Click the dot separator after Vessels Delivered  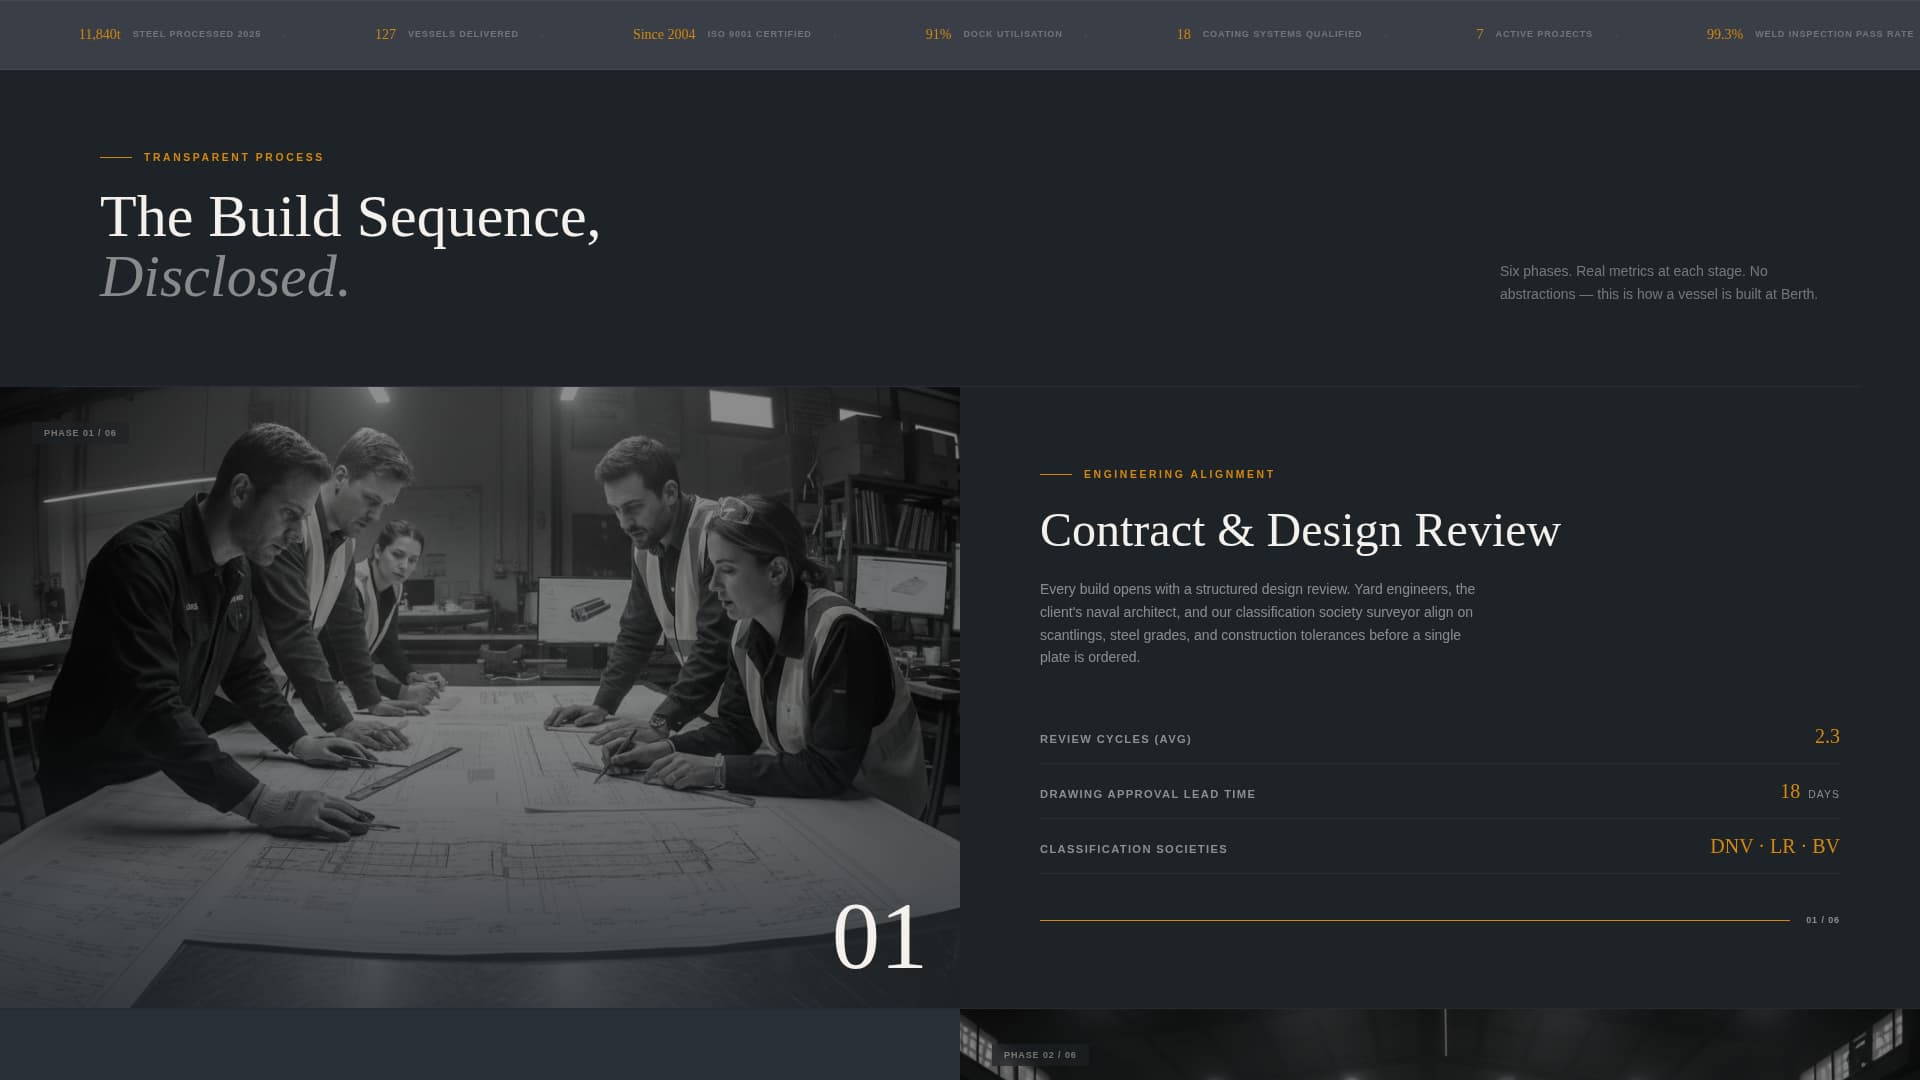[x=539, y=34]
